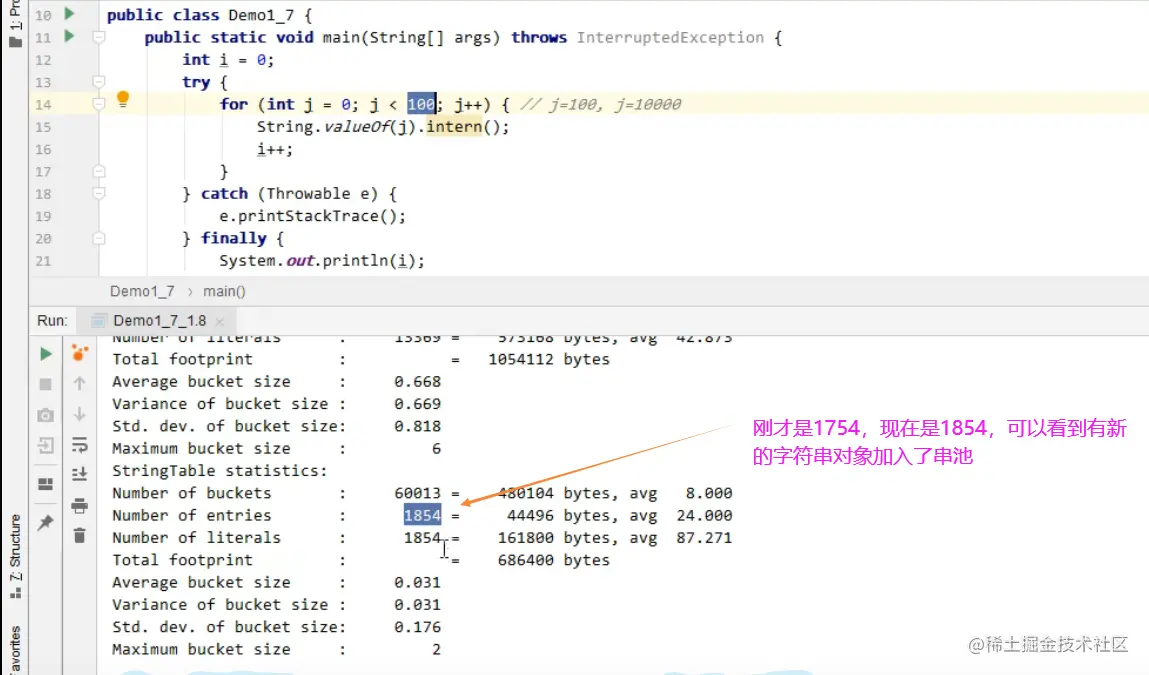The image size is (1149, 675).
Task: Close the Demo1_7_1.8 run tab
Action: [219, 321]
